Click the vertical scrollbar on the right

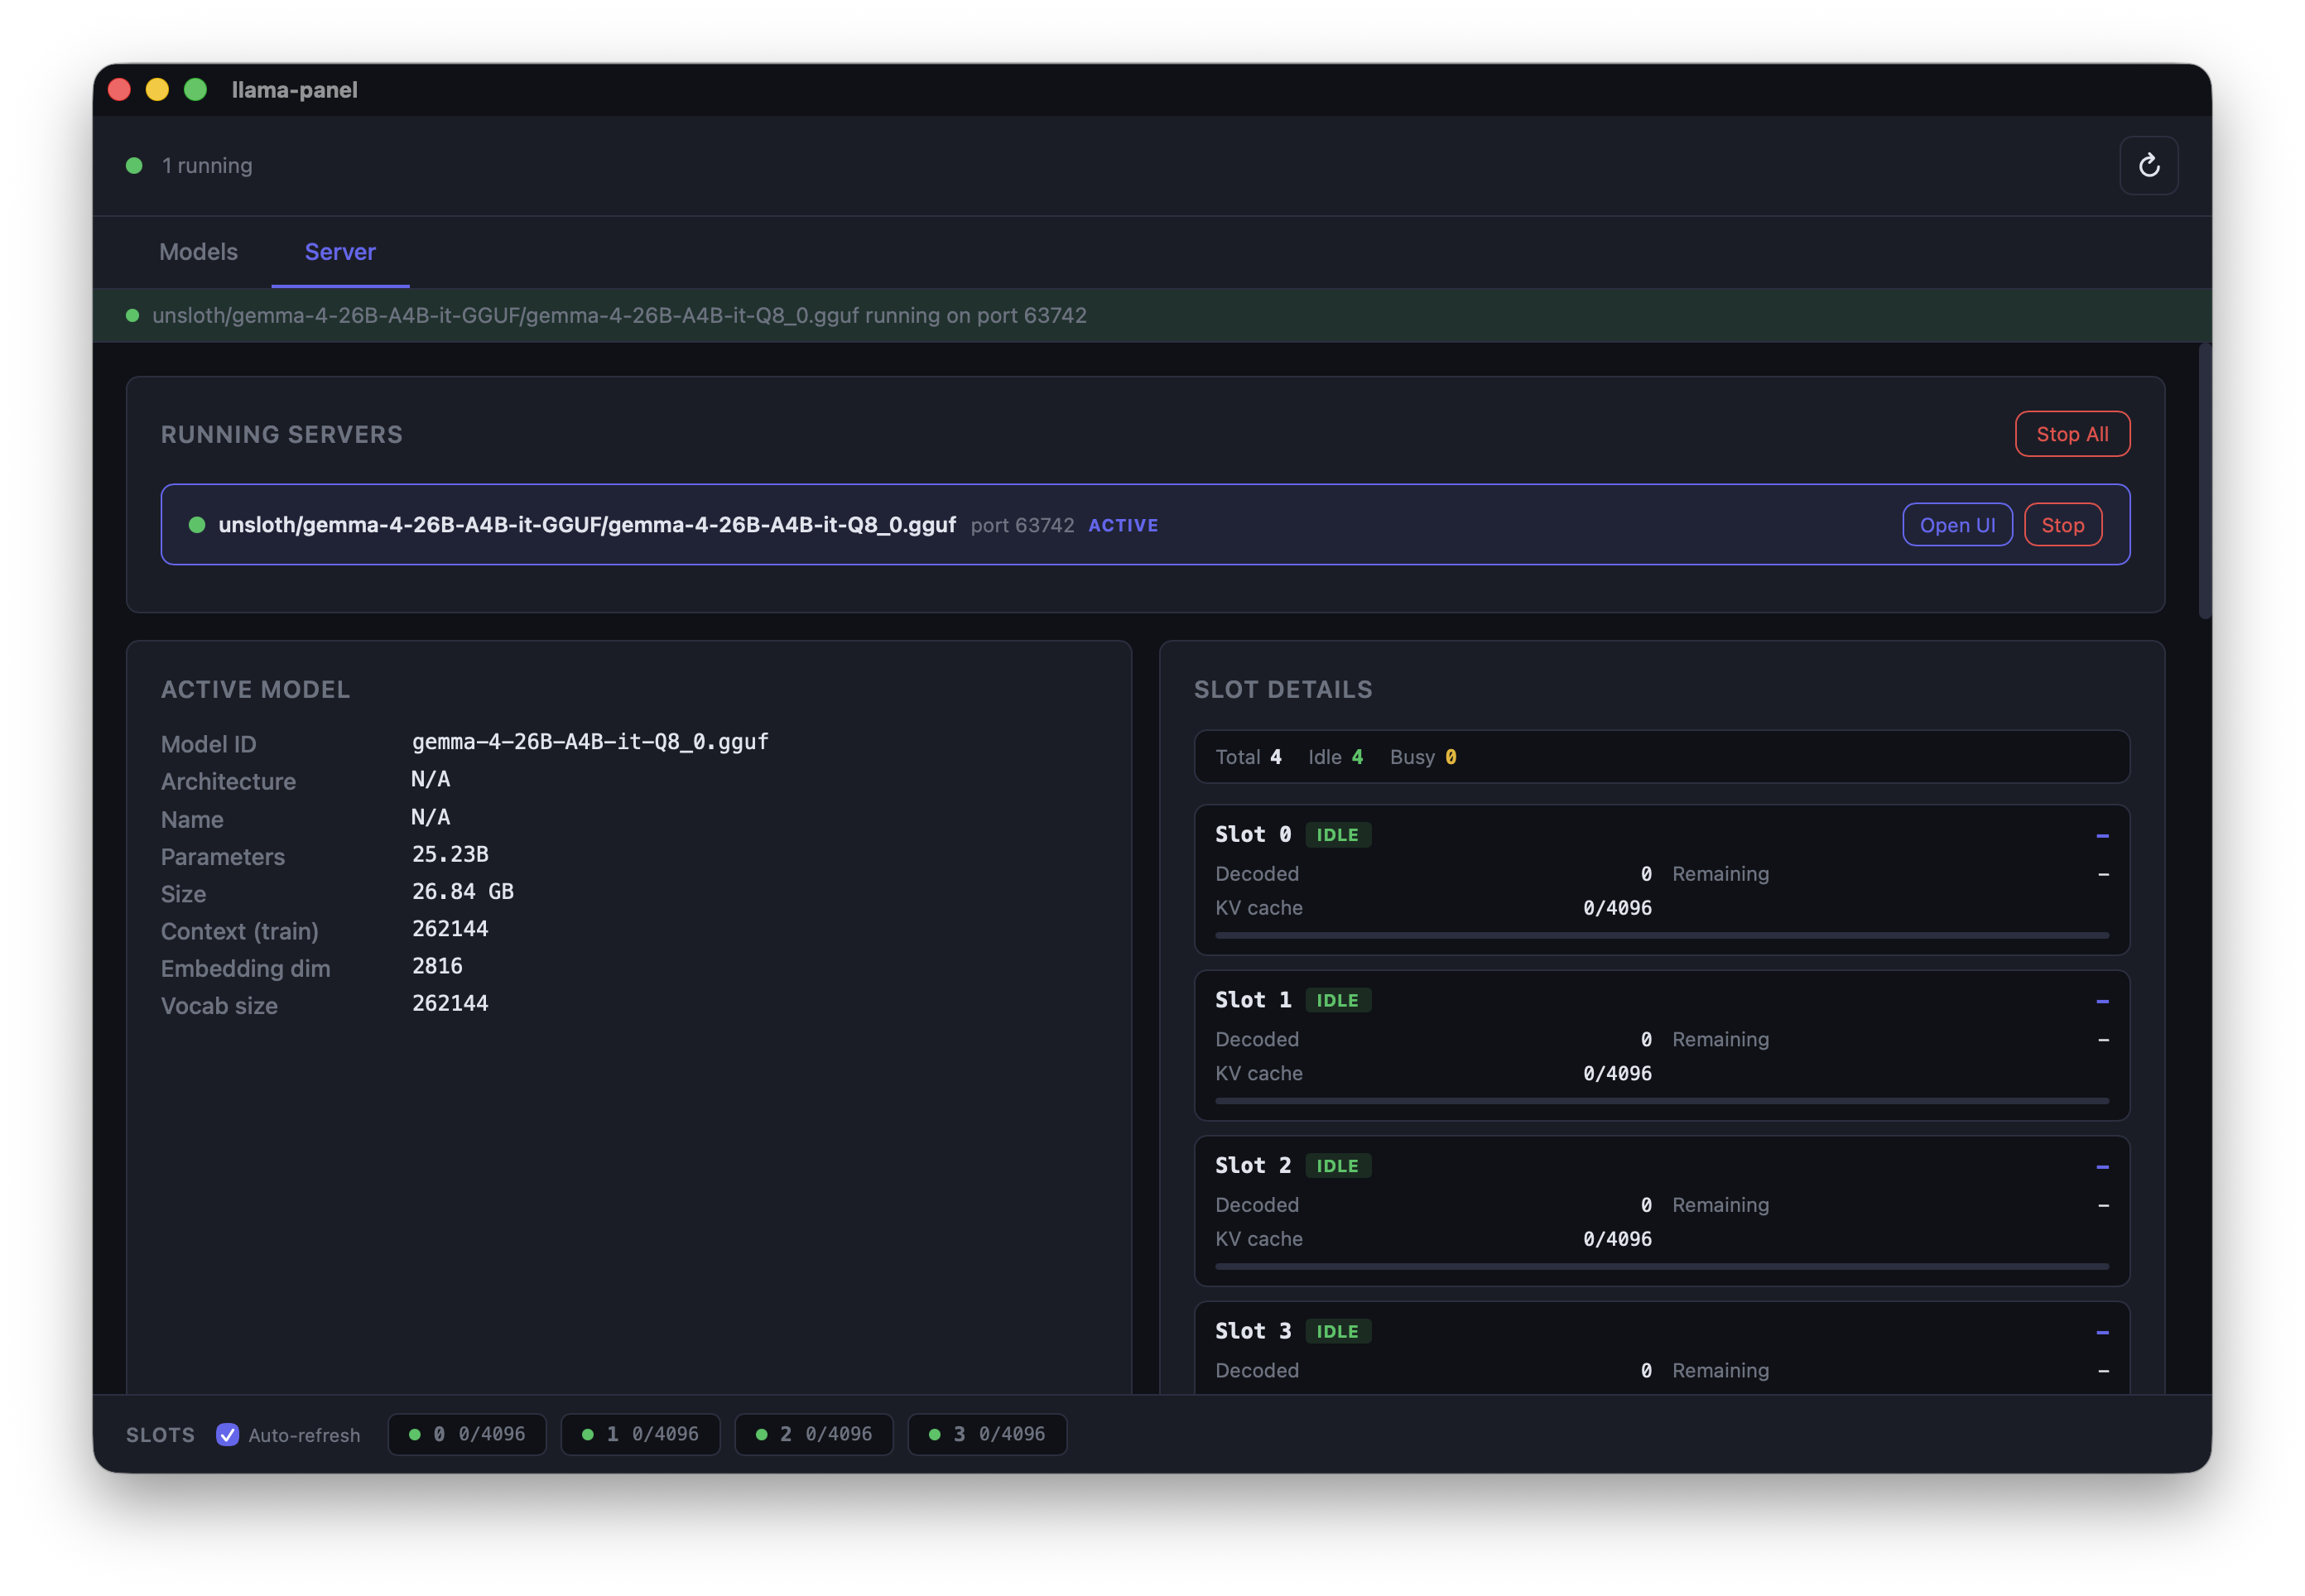(2204, 481)
